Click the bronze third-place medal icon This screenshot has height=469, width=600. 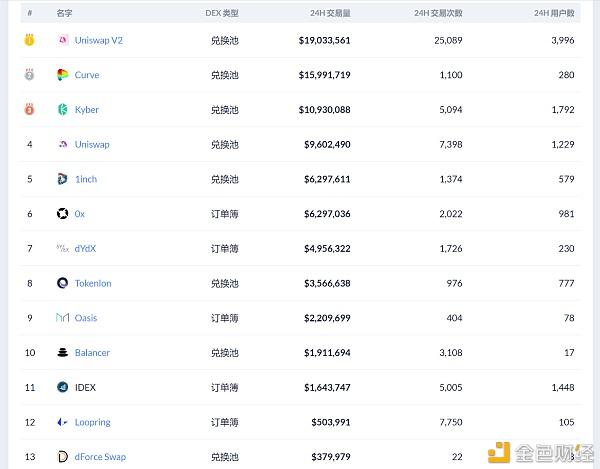pyautogui.click(x=30, y=110)
